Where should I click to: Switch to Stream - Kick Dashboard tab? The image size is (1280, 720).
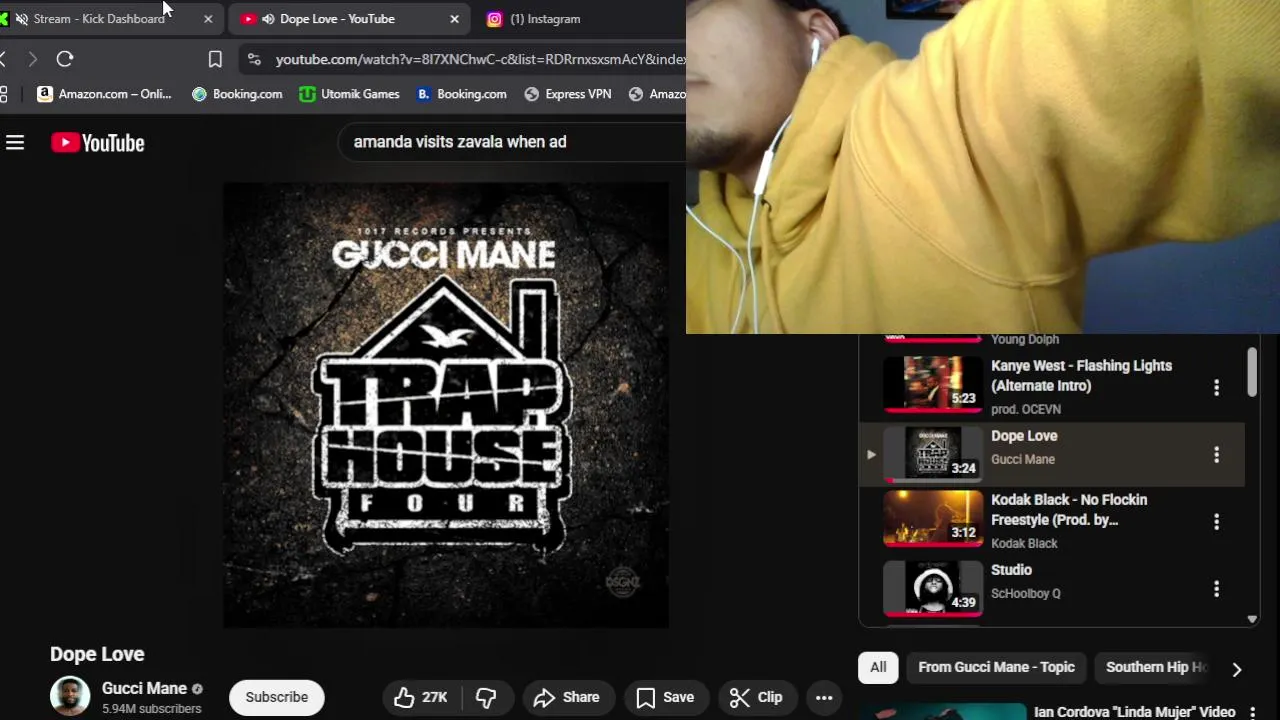point(98,19)
